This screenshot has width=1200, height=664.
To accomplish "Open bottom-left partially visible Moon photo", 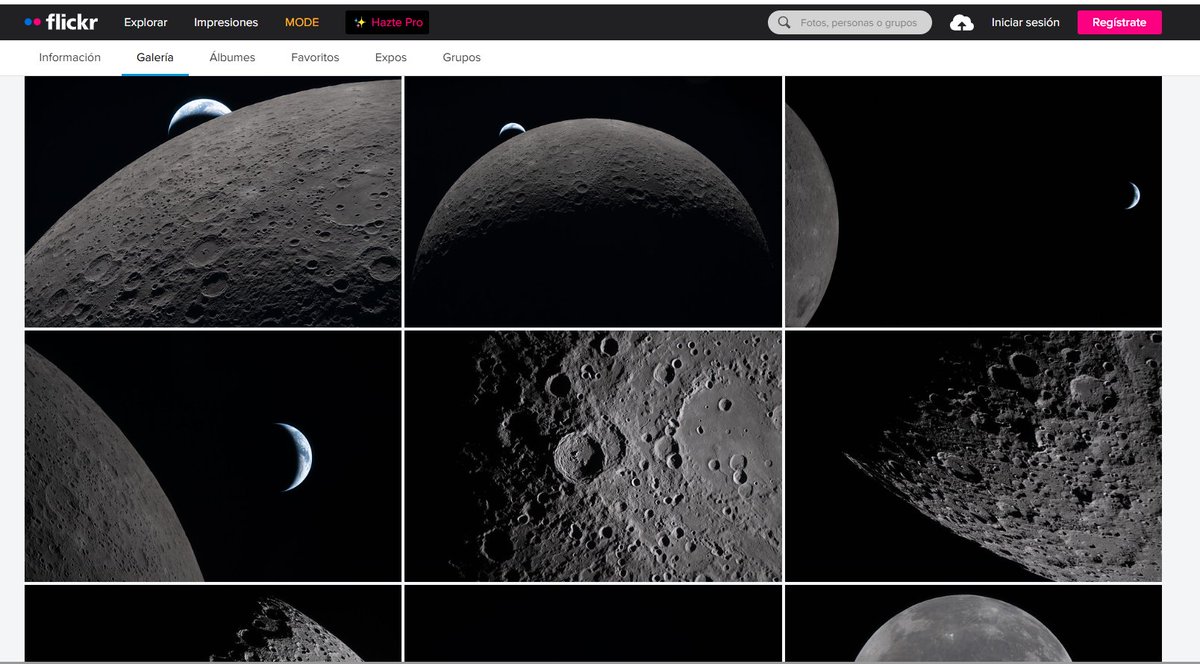I will click(x=213, y=623).
